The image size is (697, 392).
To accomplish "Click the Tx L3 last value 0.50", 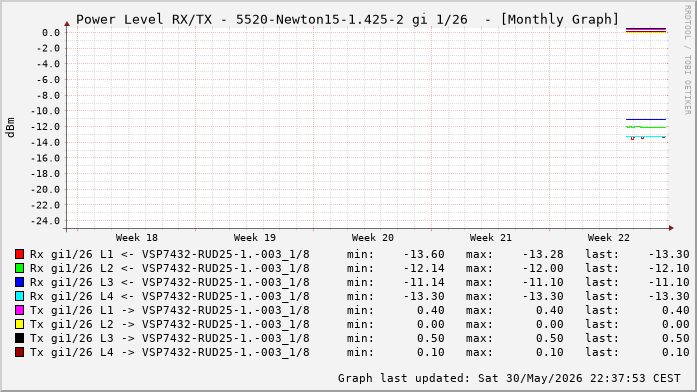I will click(x=676, y=338).
